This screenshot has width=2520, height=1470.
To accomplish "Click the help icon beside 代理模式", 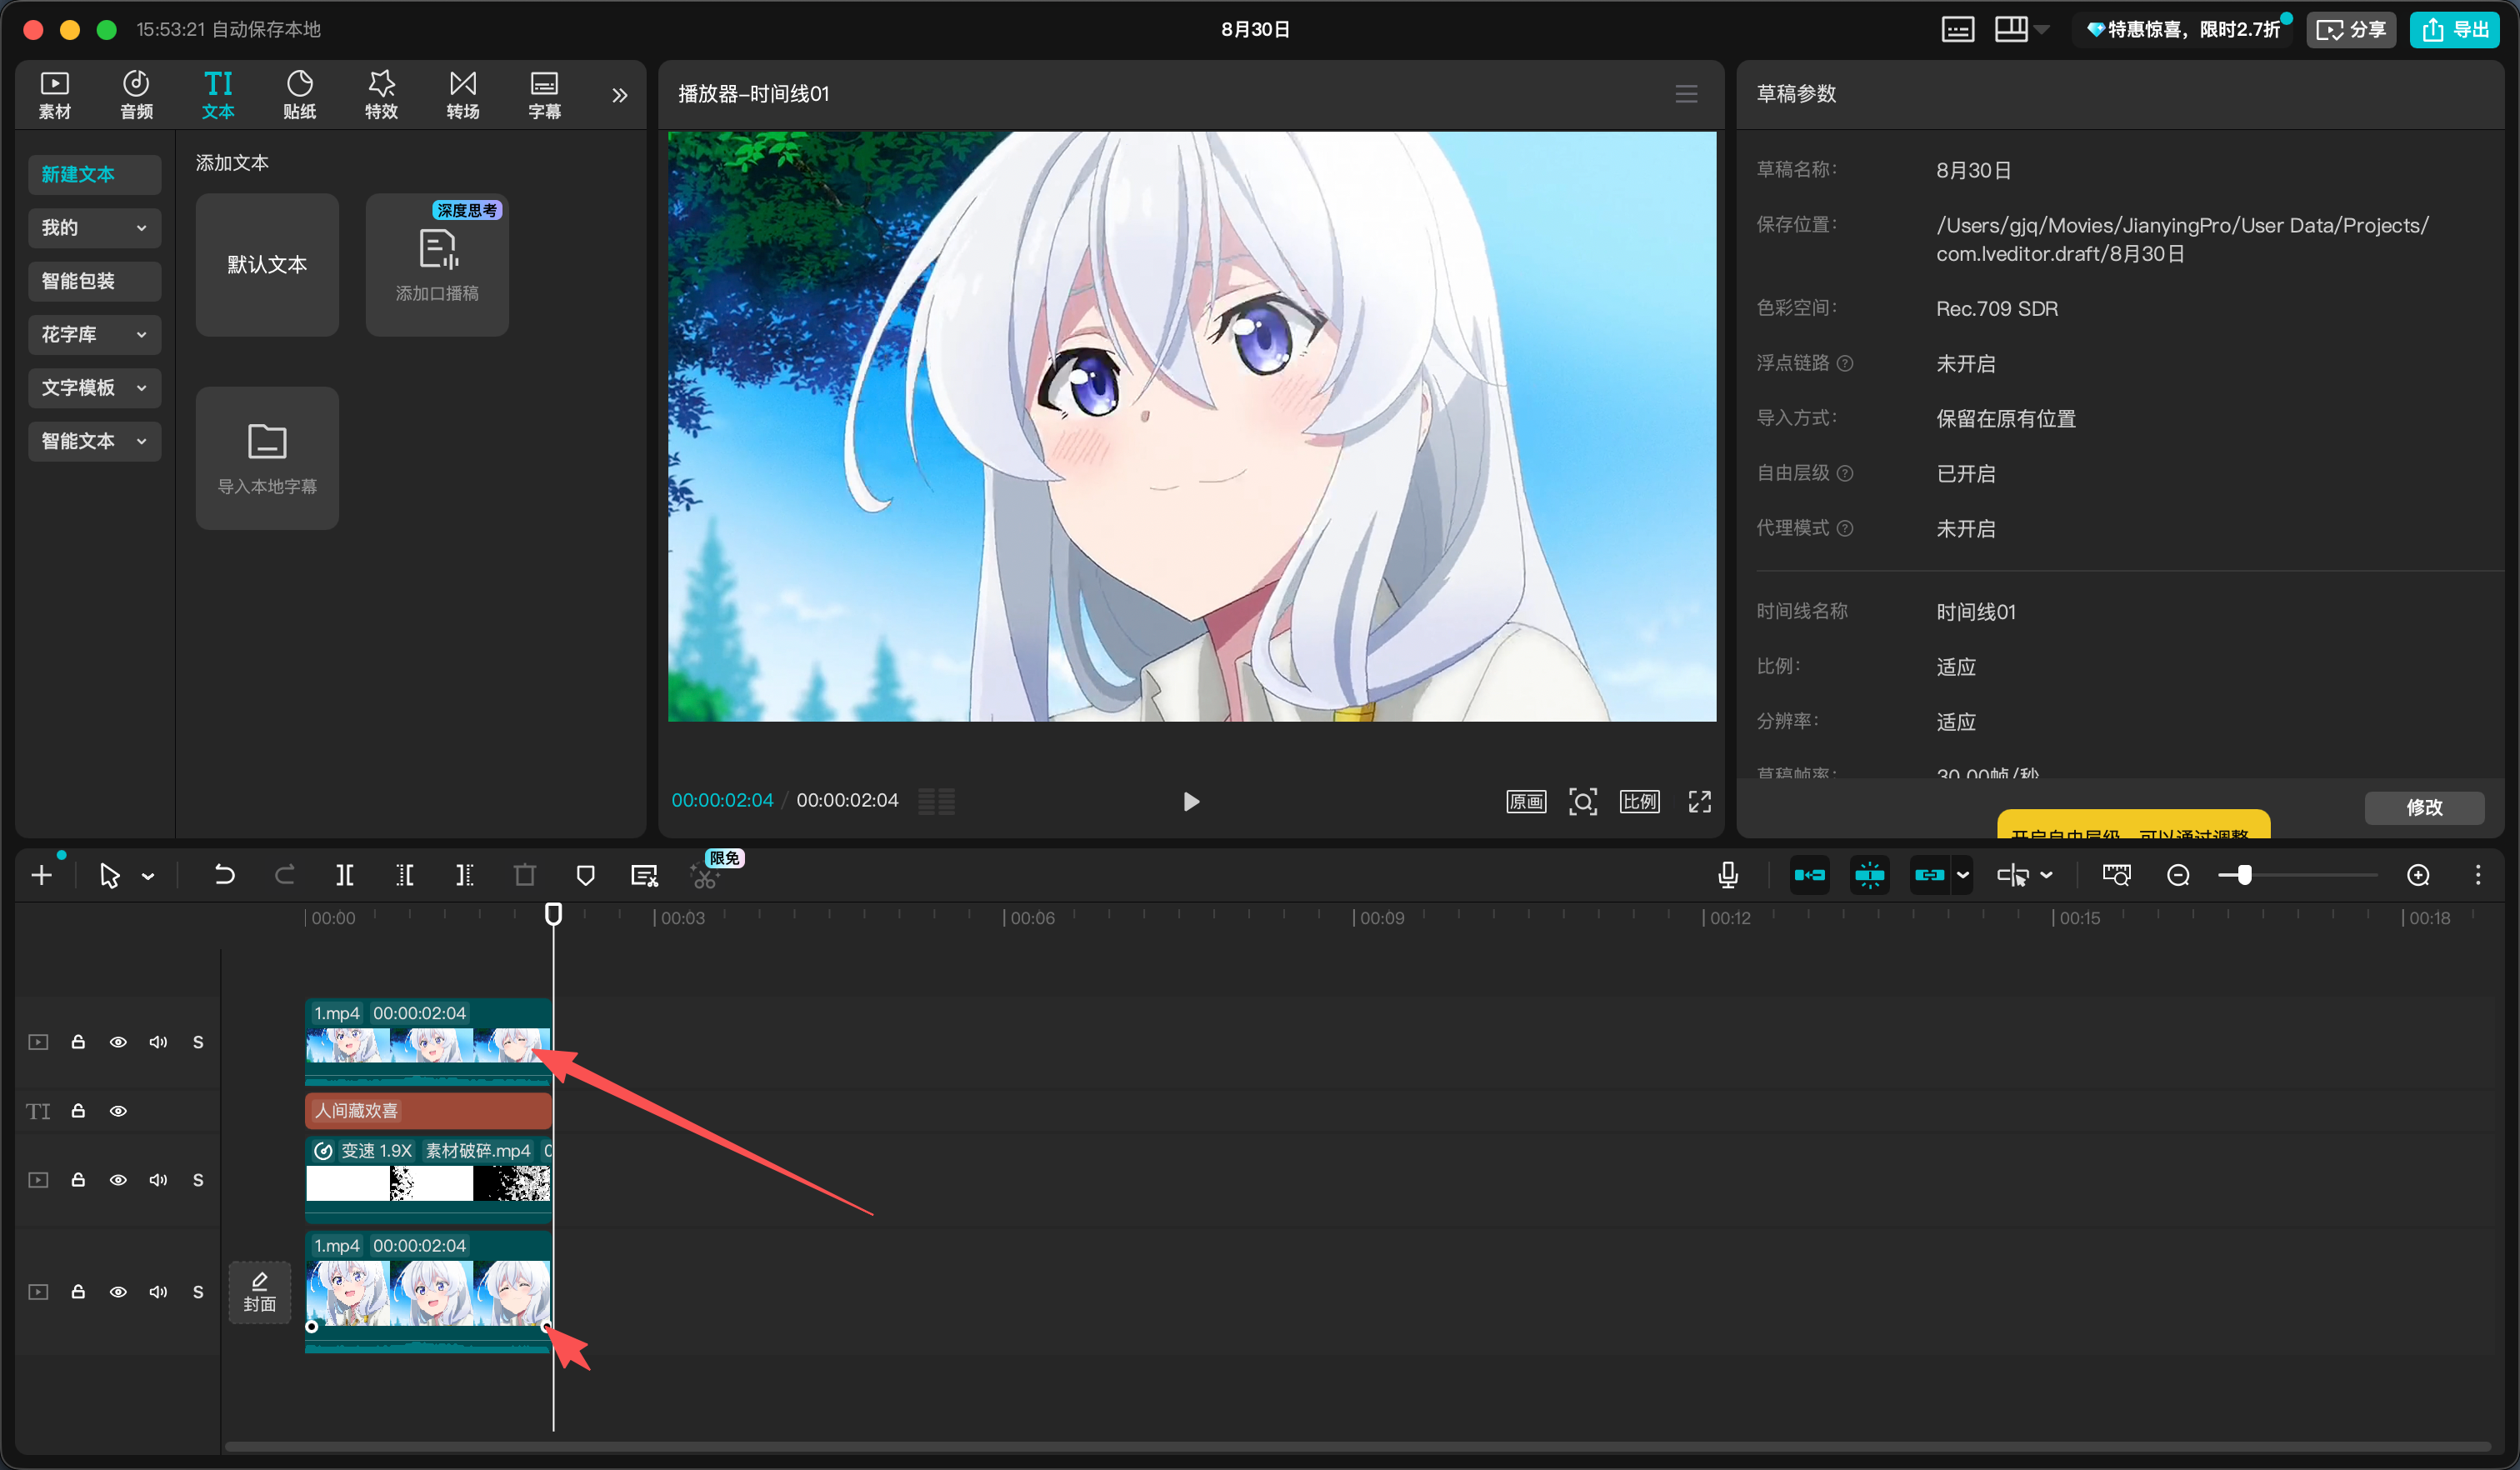I will coord(1845,528).
